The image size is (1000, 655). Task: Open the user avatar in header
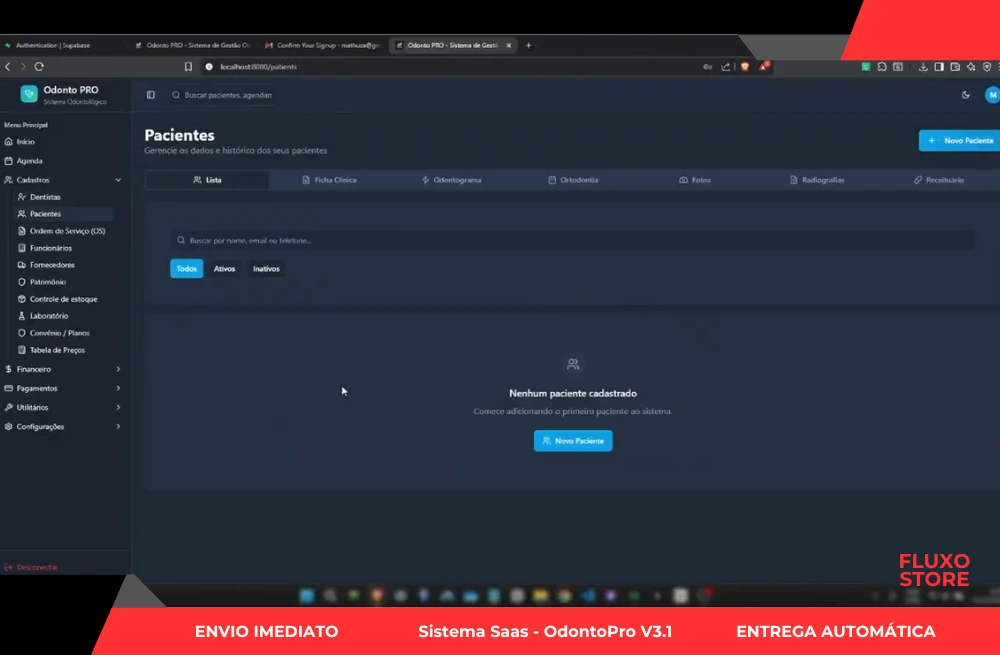coord(991,95)
